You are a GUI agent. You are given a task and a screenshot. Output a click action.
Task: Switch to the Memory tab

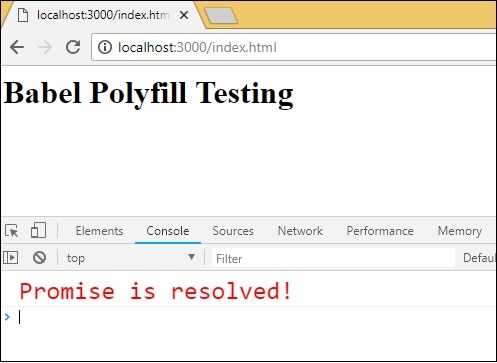(x=460, y=231)
